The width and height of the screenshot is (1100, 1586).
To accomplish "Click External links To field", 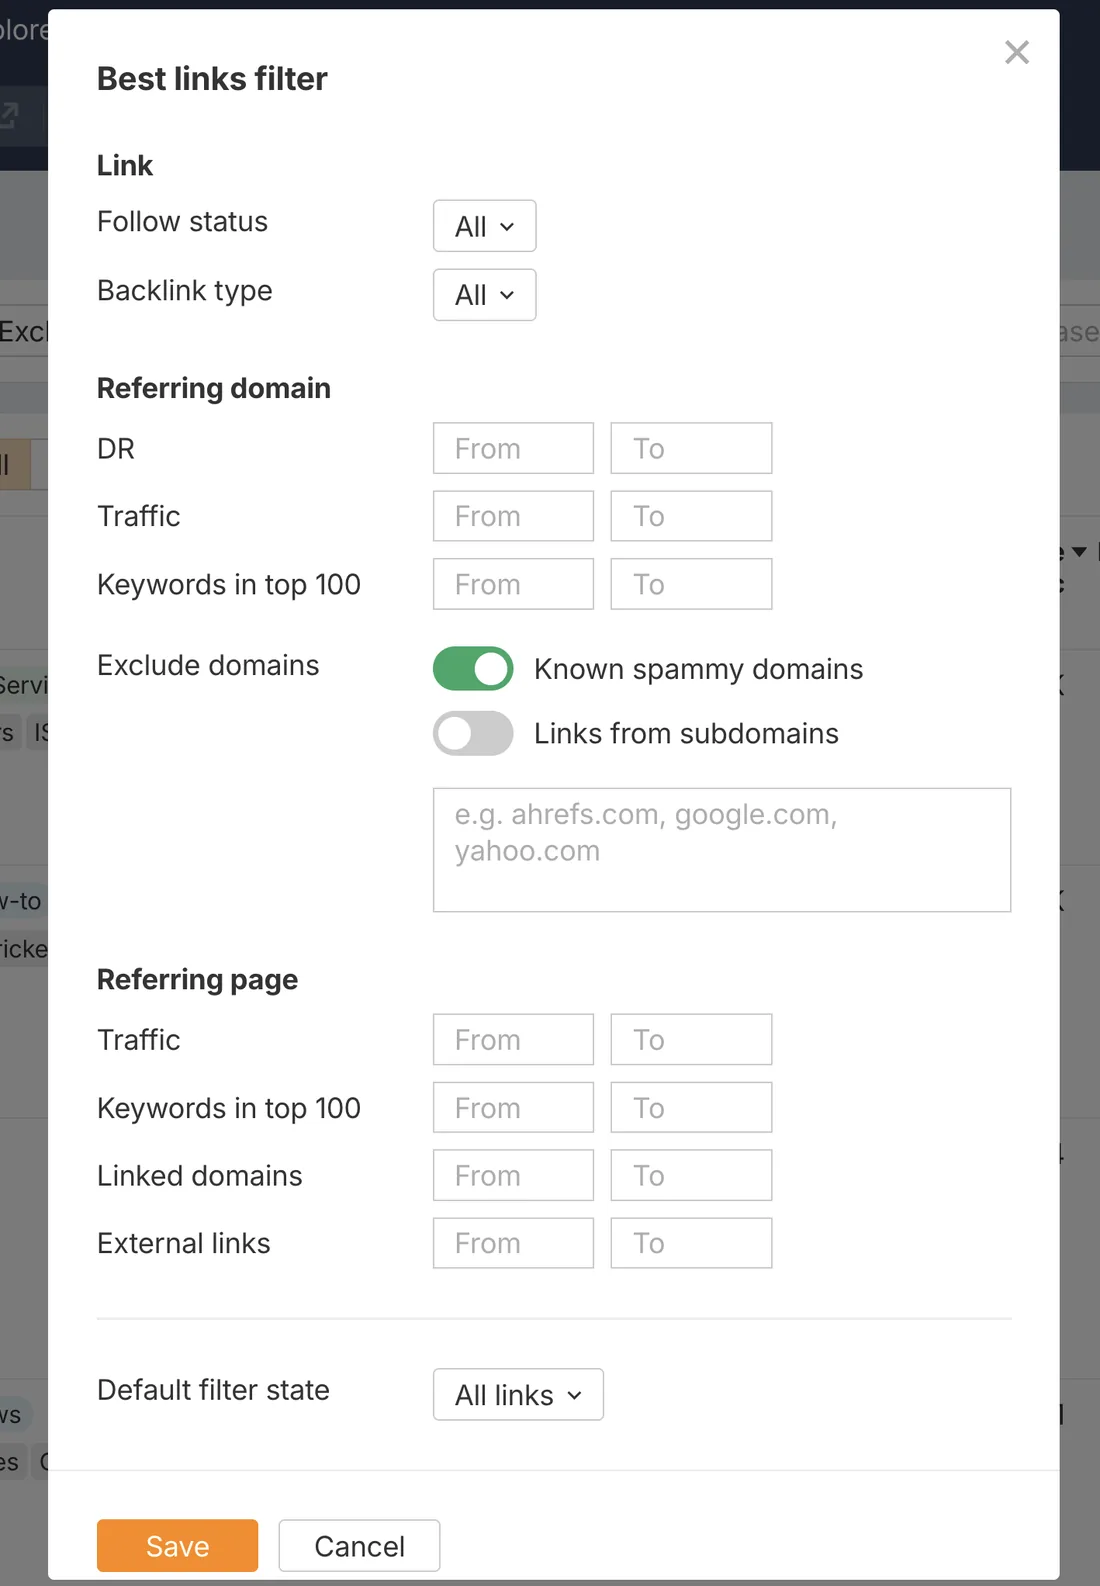I will [x=691, y=1243].
